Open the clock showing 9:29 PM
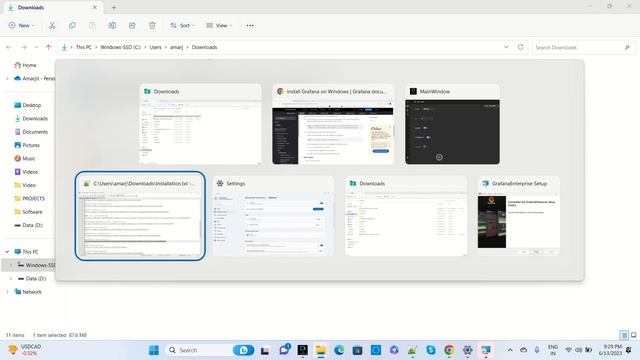 point(610,350)
